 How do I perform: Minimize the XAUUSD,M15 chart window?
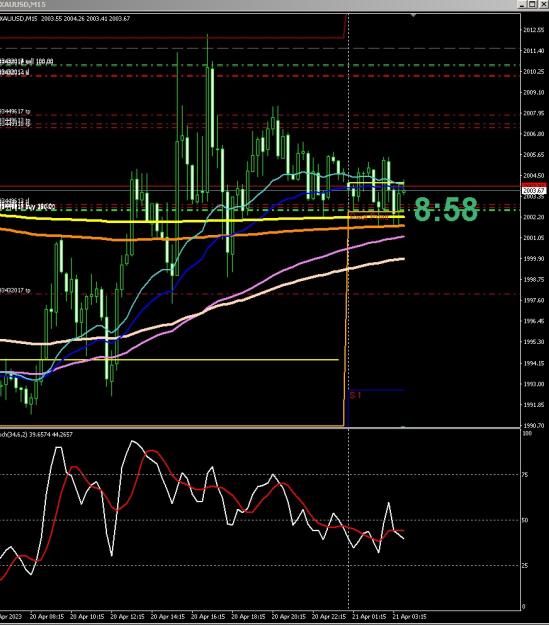pos(522,4)
